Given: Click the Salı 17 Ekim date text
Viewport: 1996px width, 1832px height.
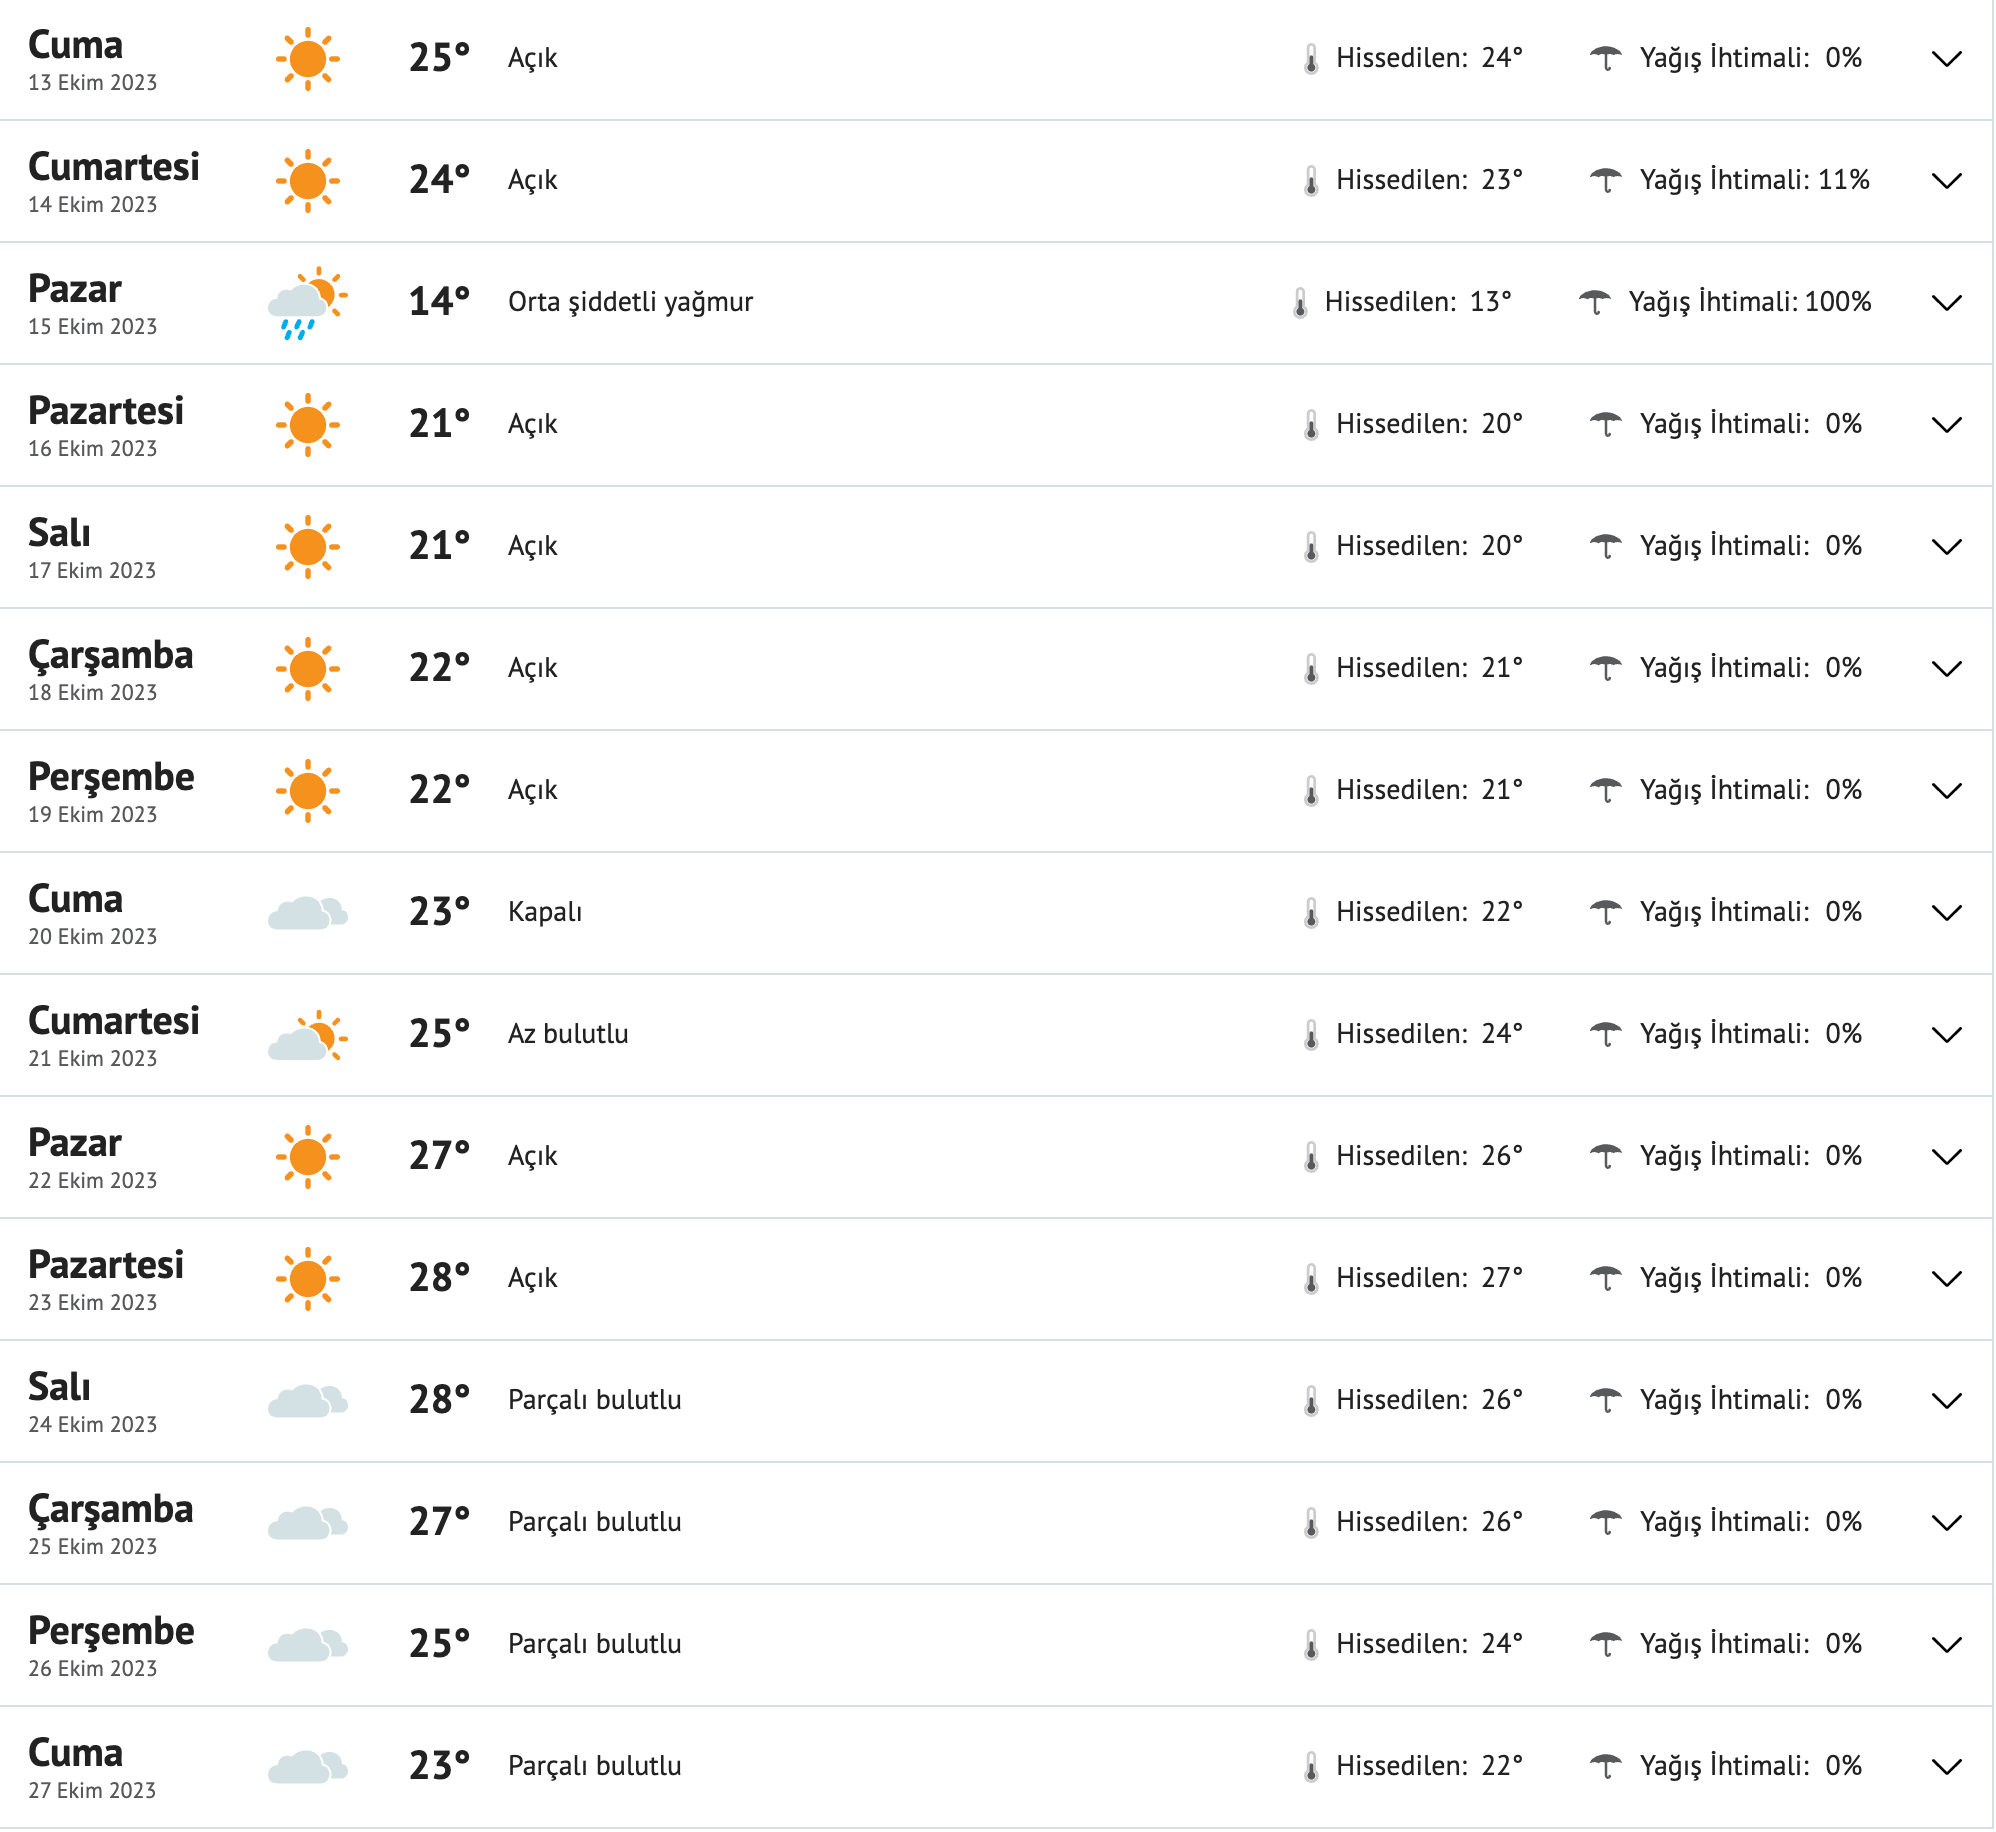Looking at the screenshot, I should pyautogui.click(x=92, y=570).
